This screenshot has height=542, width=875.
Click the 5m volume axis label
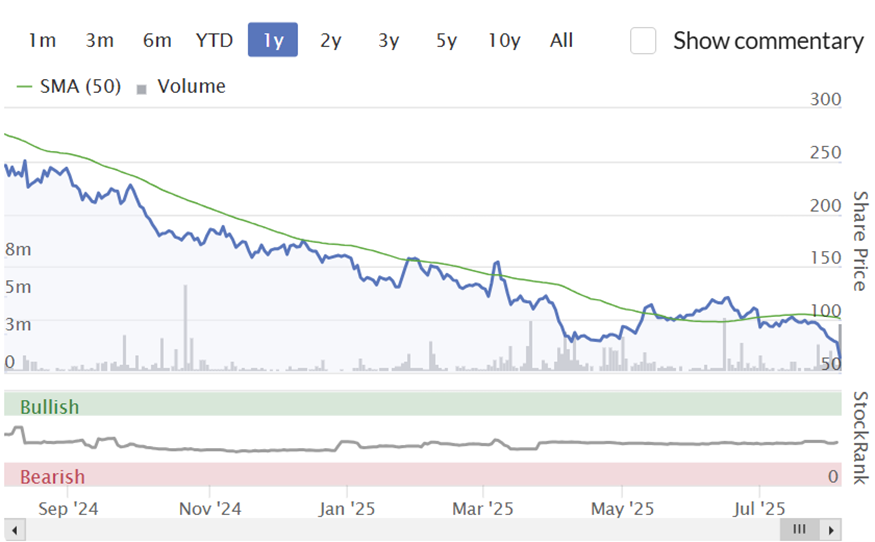[x=18, y=287]
